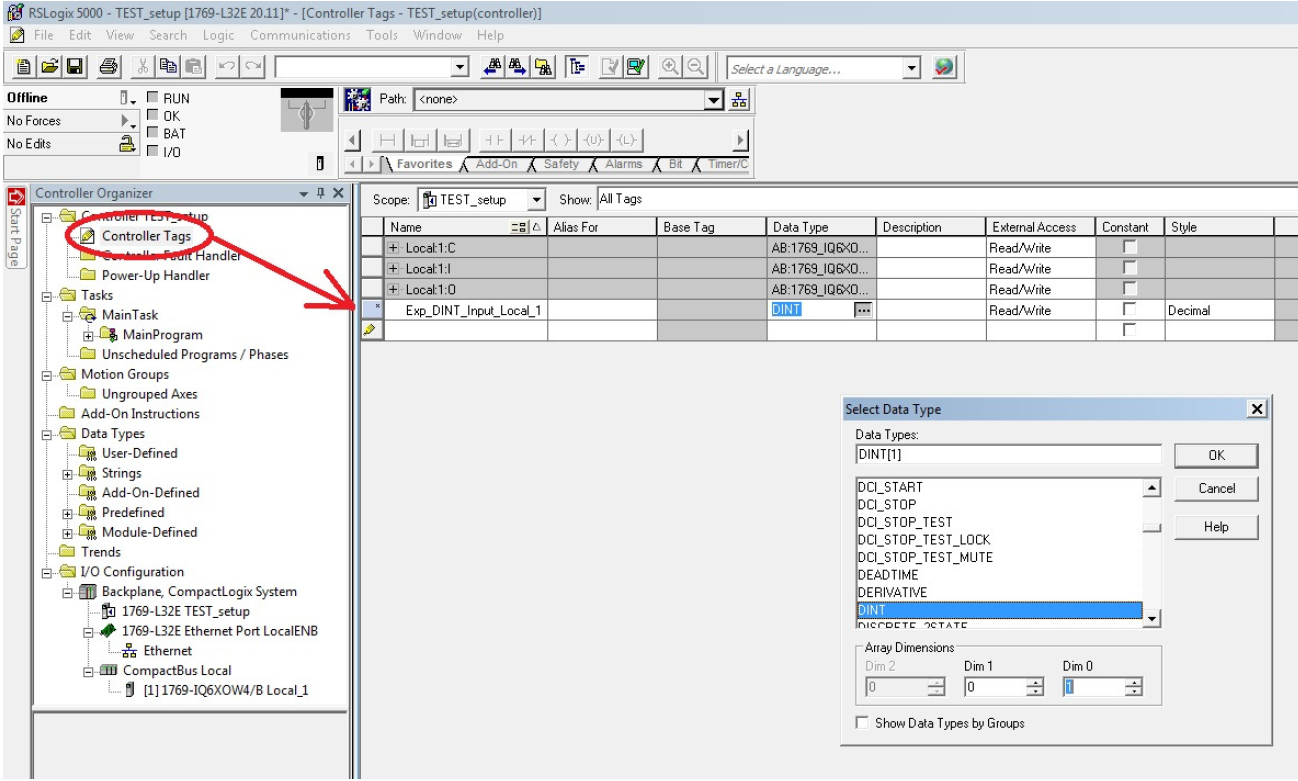The image size is (1298, 781).
Task: Click the Zoom Out magnifier icon
Action: click(x=695, y=68)
